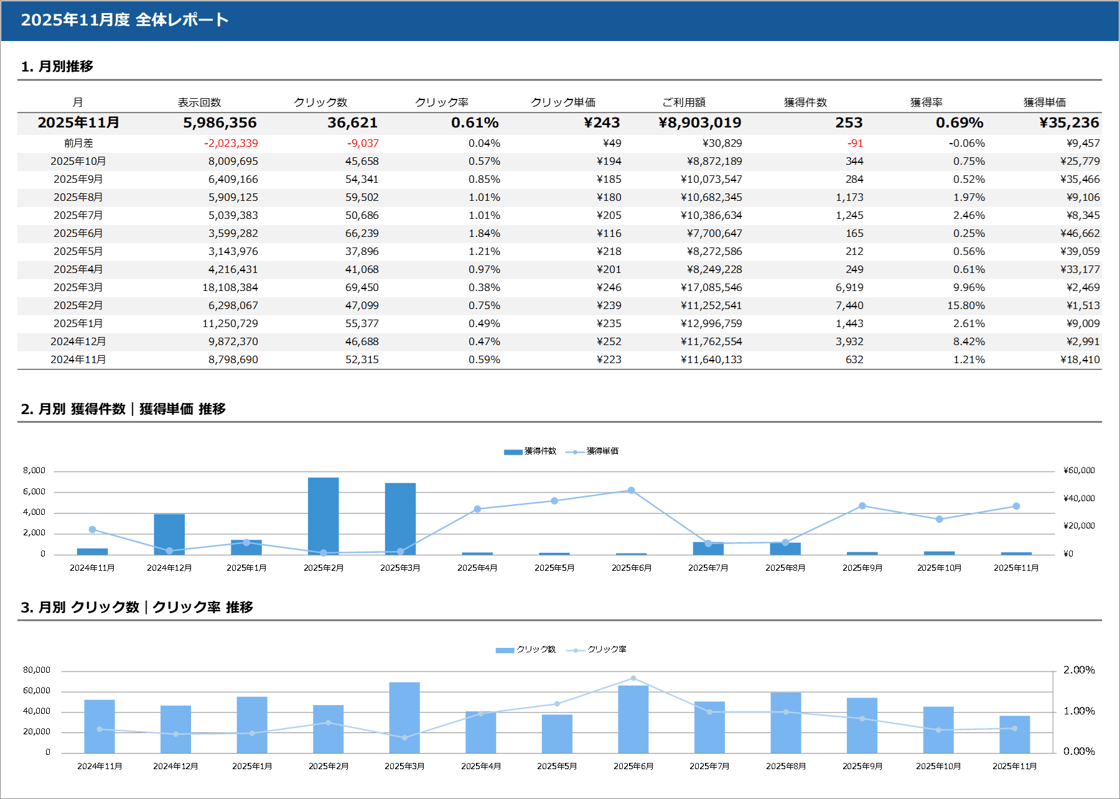Select the red -2,023,339 difference cell
The image size is (1120, 799).
coord(230,143)
